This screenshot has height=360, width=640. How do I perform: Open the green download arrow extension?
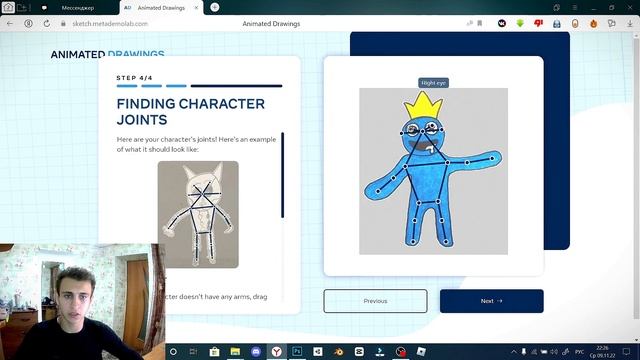[520, 24]
